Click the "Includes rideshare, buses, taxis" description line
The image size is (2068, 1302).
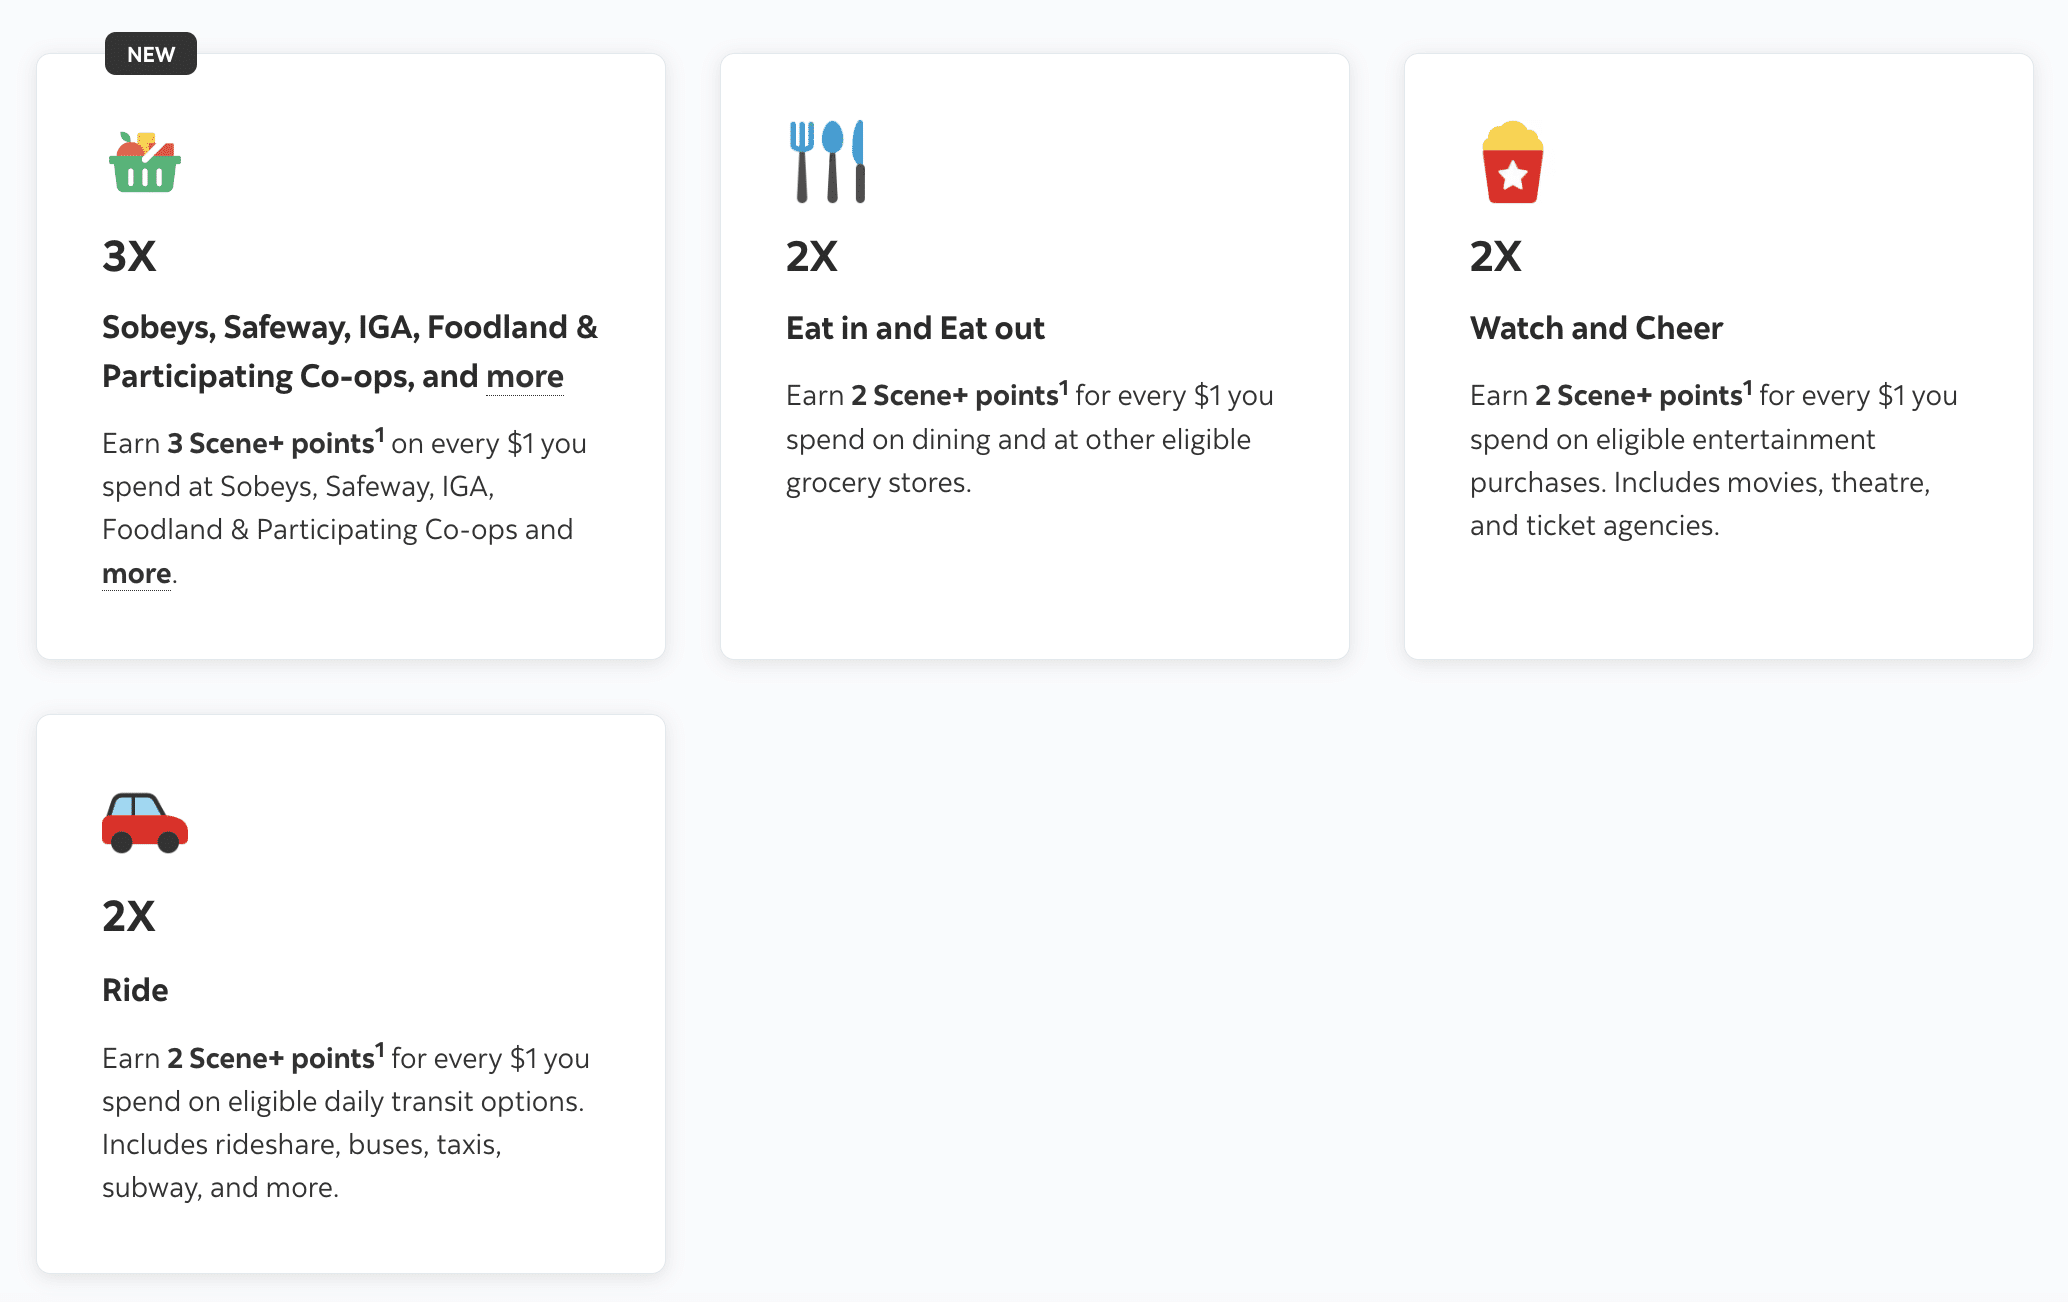point(302,1144)
